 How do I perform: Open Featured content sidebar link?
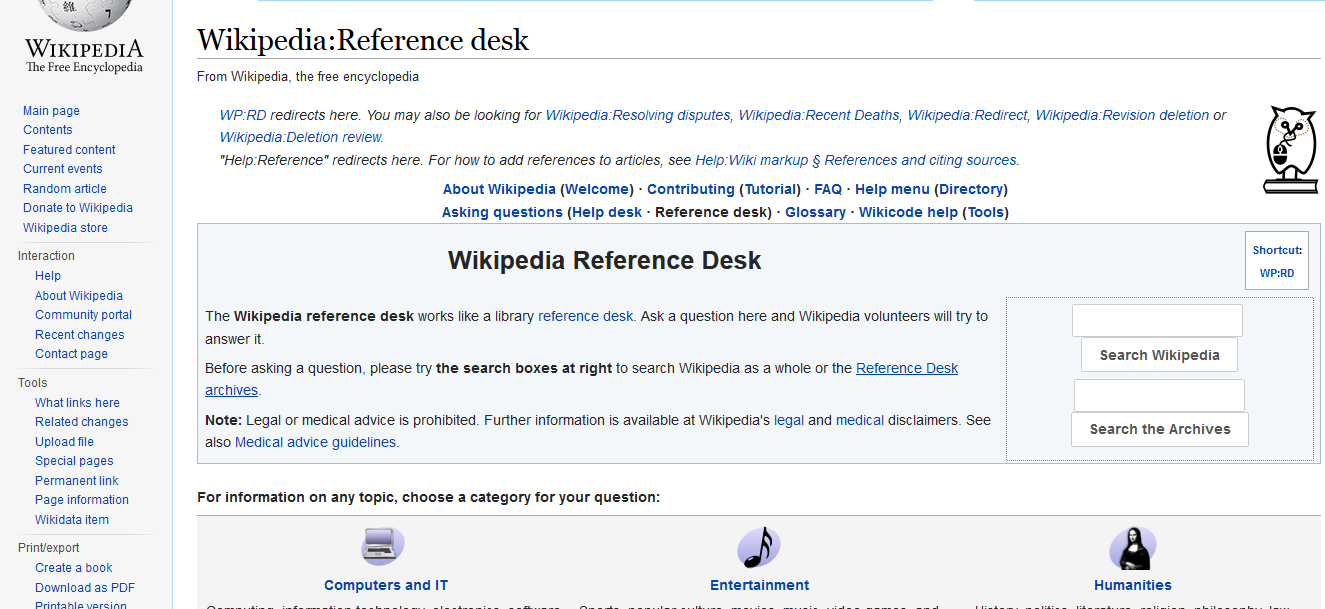tap(69, 150)
